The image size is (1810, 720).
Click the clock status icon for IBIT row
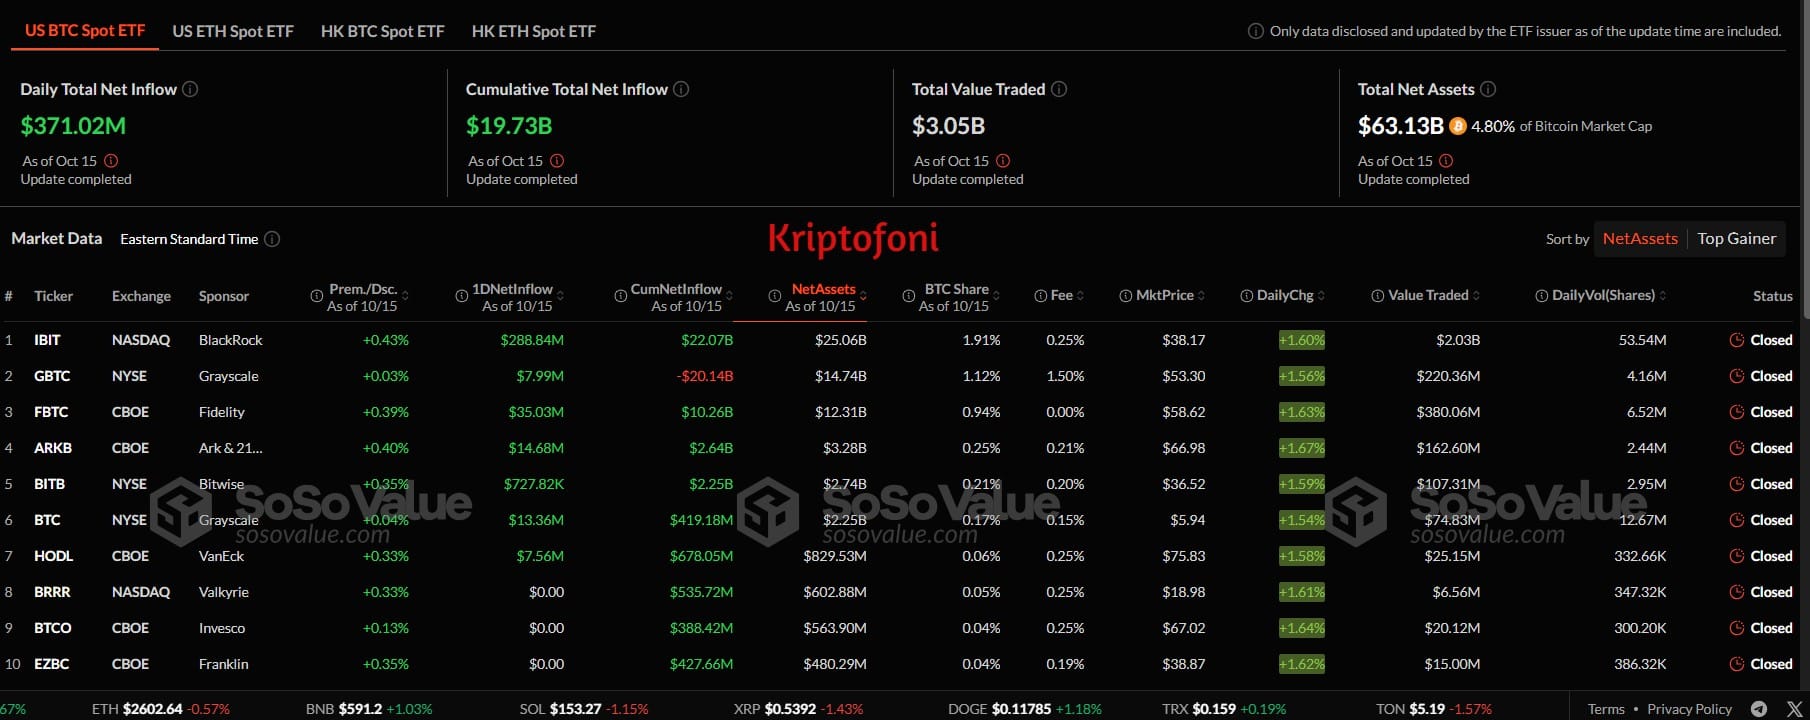tap(1736, 340)
